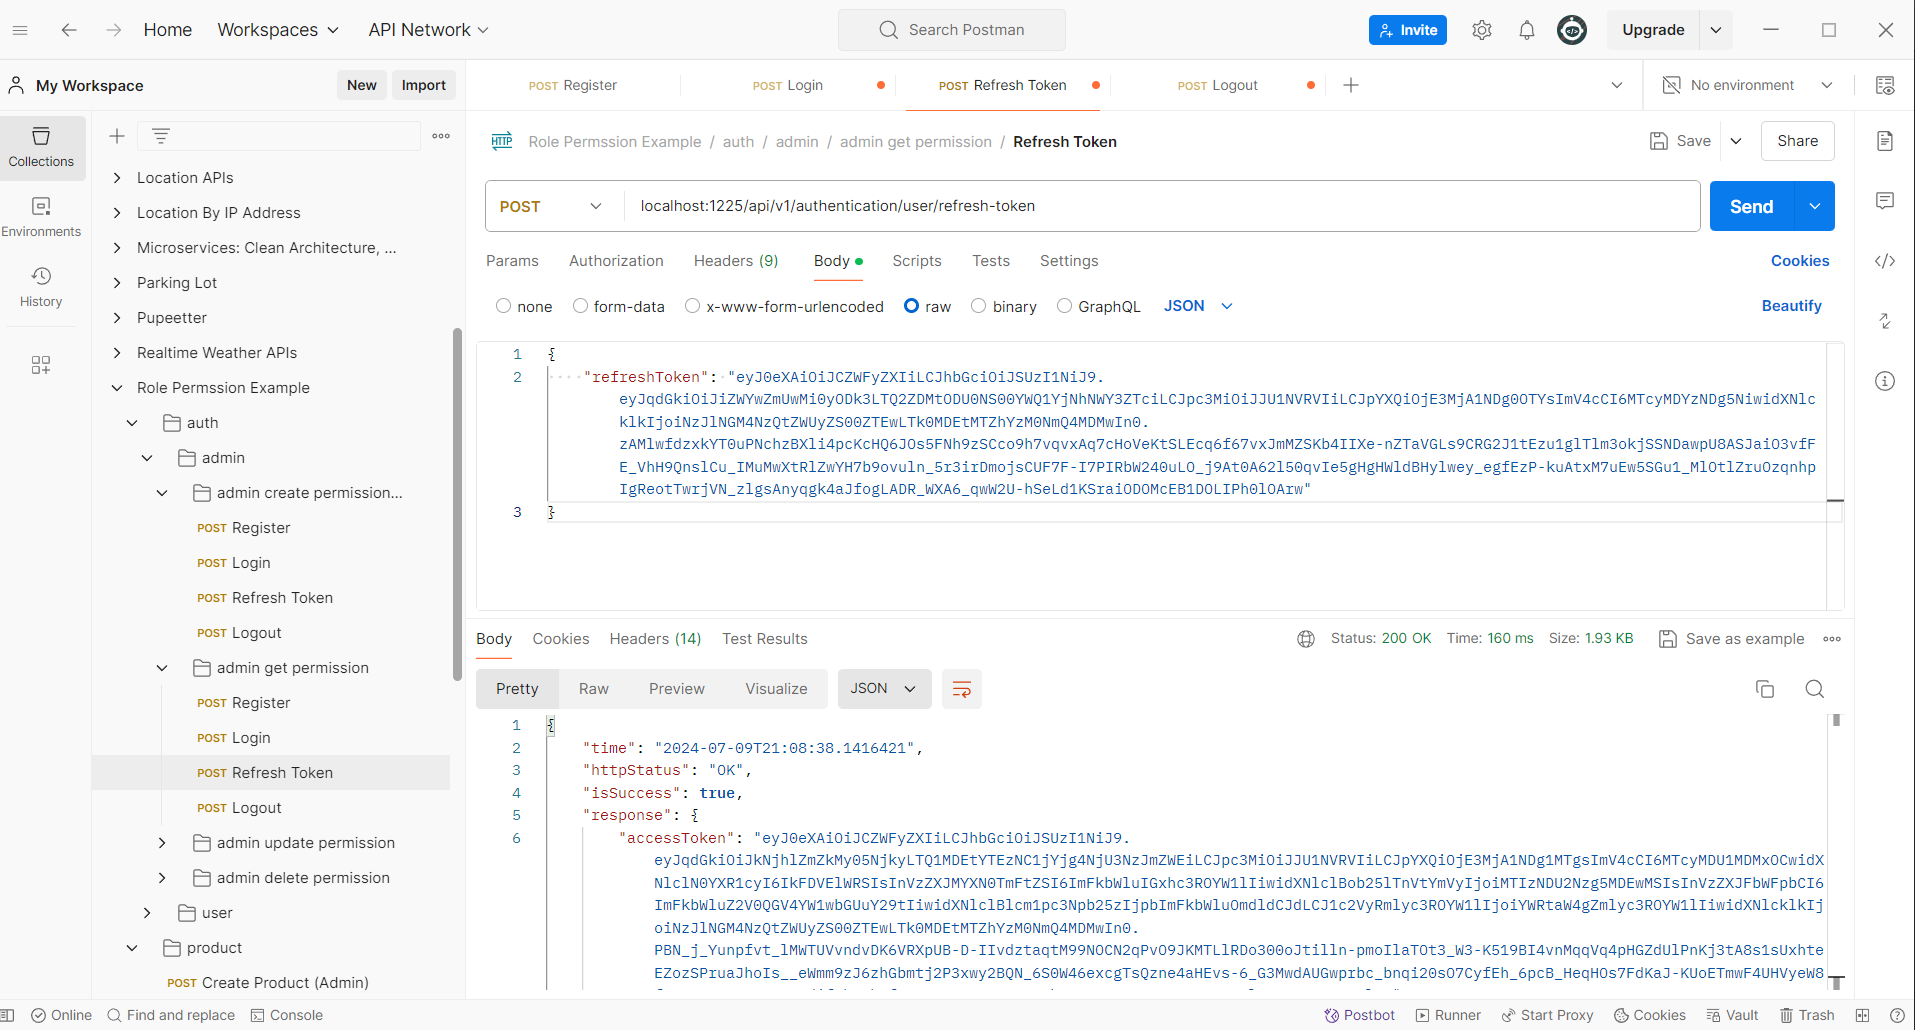Open documentation icon in right sidebar

(1885, 141)
